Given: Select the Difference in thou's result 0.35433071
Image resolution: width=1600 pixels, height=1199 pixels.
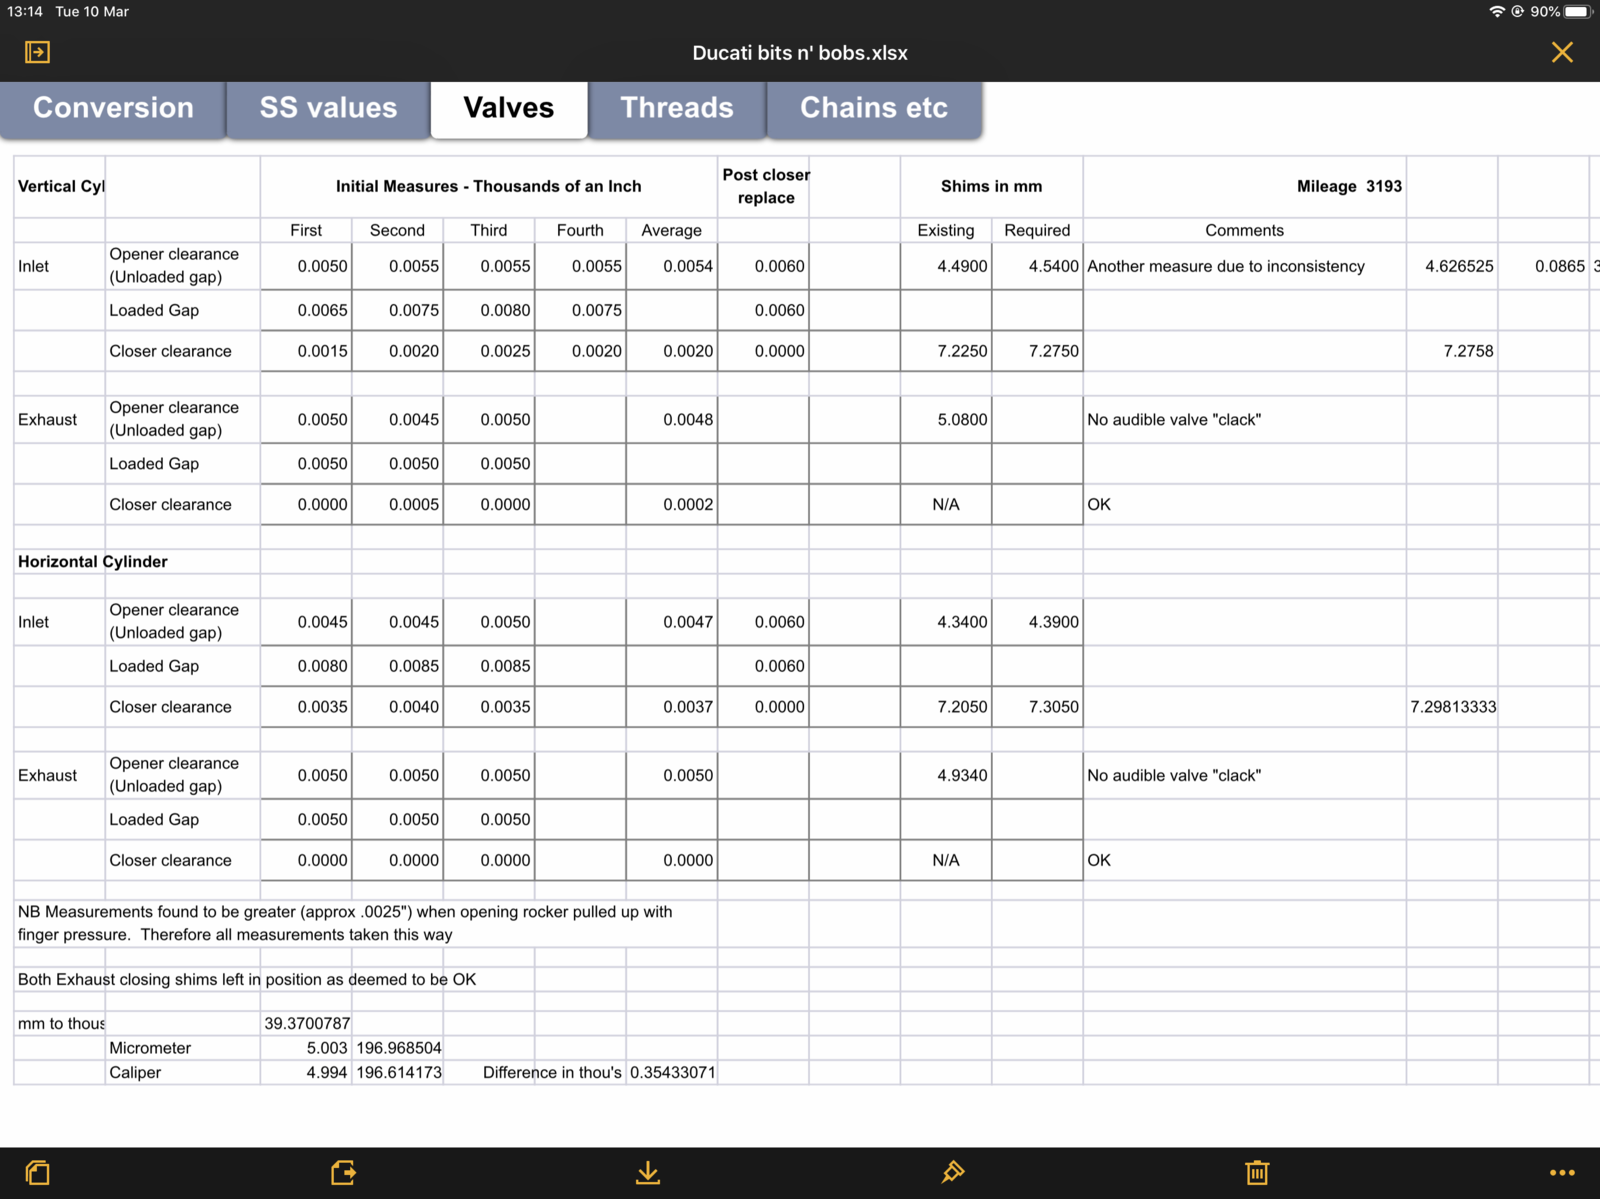Looking at the screenshot, I should (672, 1072).
